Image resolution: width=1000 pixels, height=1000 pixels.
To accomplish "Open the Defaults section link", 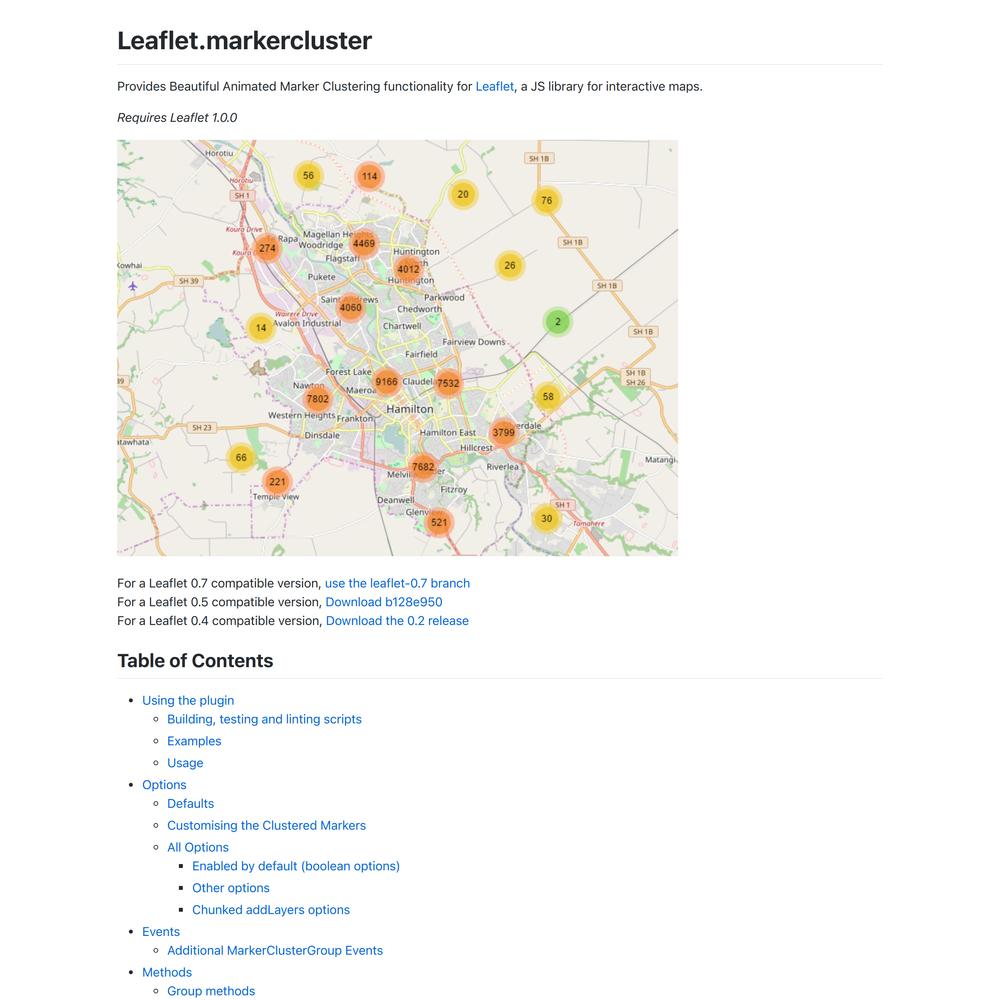I will tap(190, 804).
